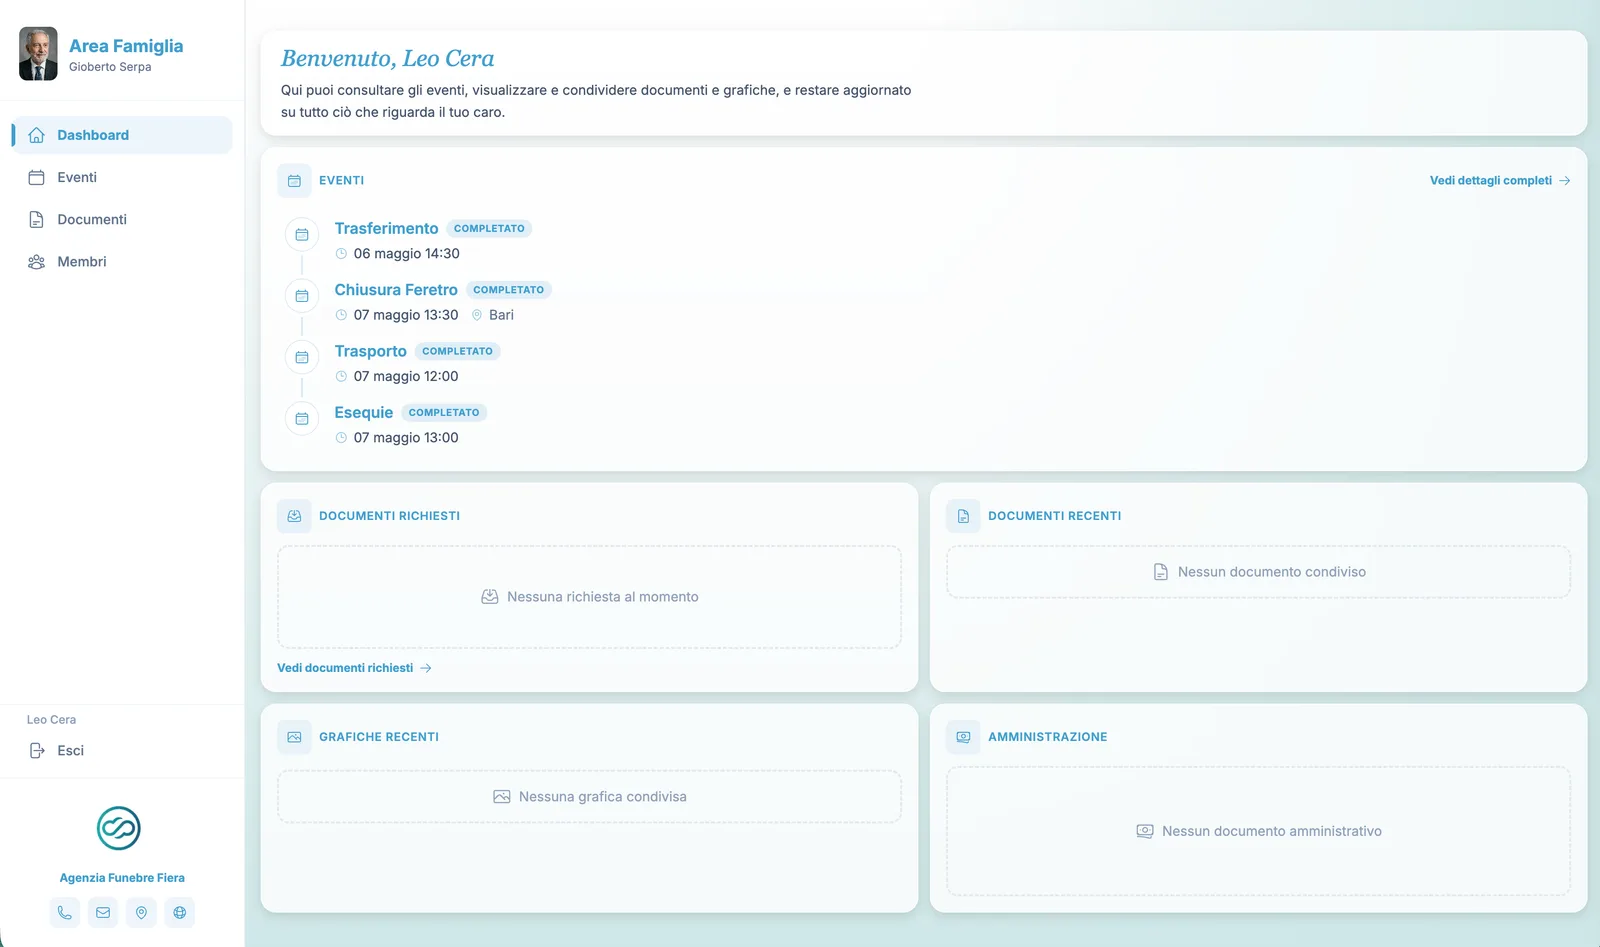1600x947 pixels.
Task: Click Gioberto Serpa profile photo
Action: (x=38, y=54)
